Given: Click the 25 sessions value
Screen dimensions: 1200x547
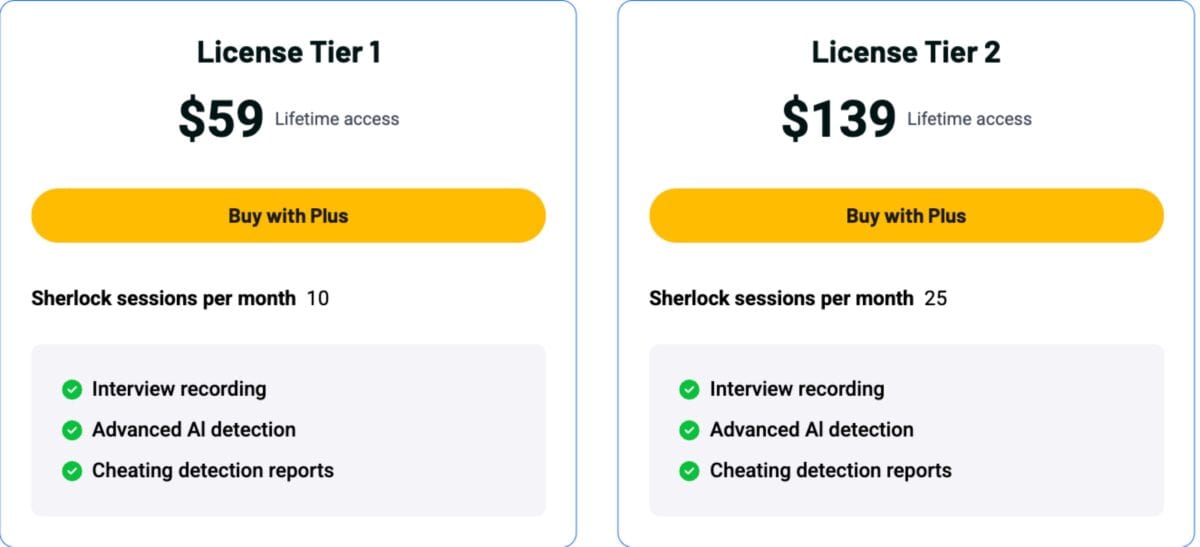Looking at the screenshot, I should pyautogui.click(x=936, y=298).
